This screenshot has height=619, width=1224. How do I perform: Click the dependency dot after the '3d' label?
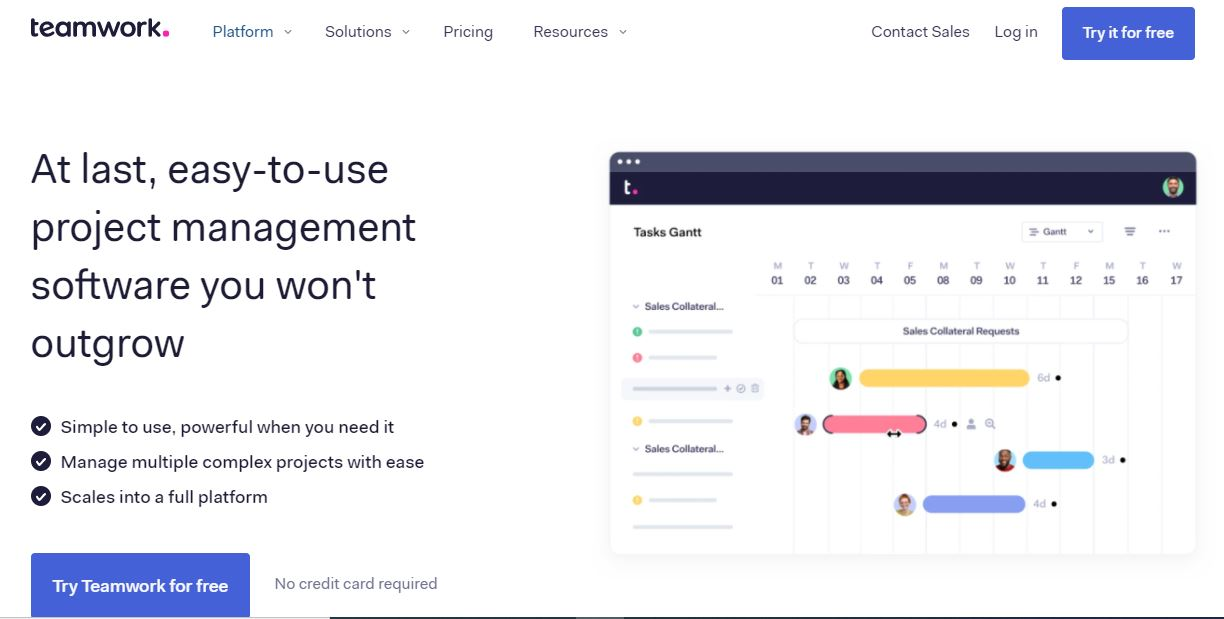pos(1123,460)
